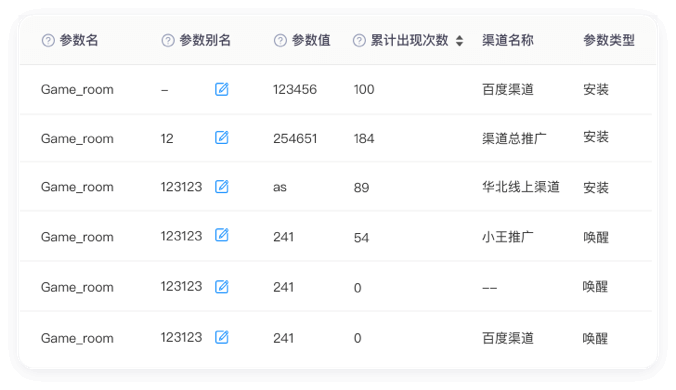Toggle sort arrows on 累计出现次数 column

click(460, 41)
